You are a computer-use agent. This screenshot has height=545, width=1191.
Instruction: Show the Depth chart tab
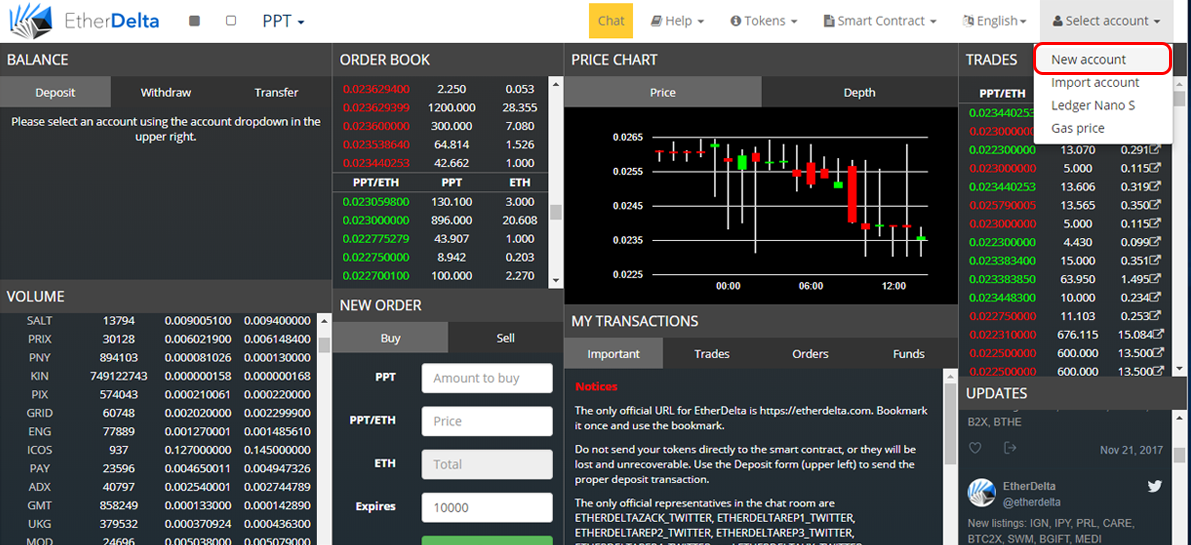(x=859, y=93)
